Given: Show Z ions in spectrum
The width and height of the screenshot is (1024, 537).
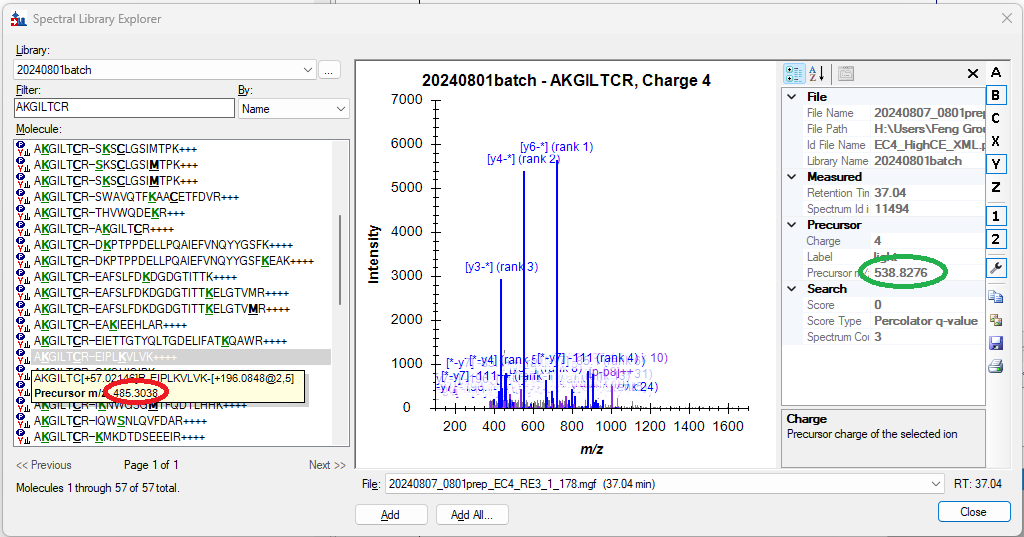Looking at the screenshot, I should pos(995,187).
